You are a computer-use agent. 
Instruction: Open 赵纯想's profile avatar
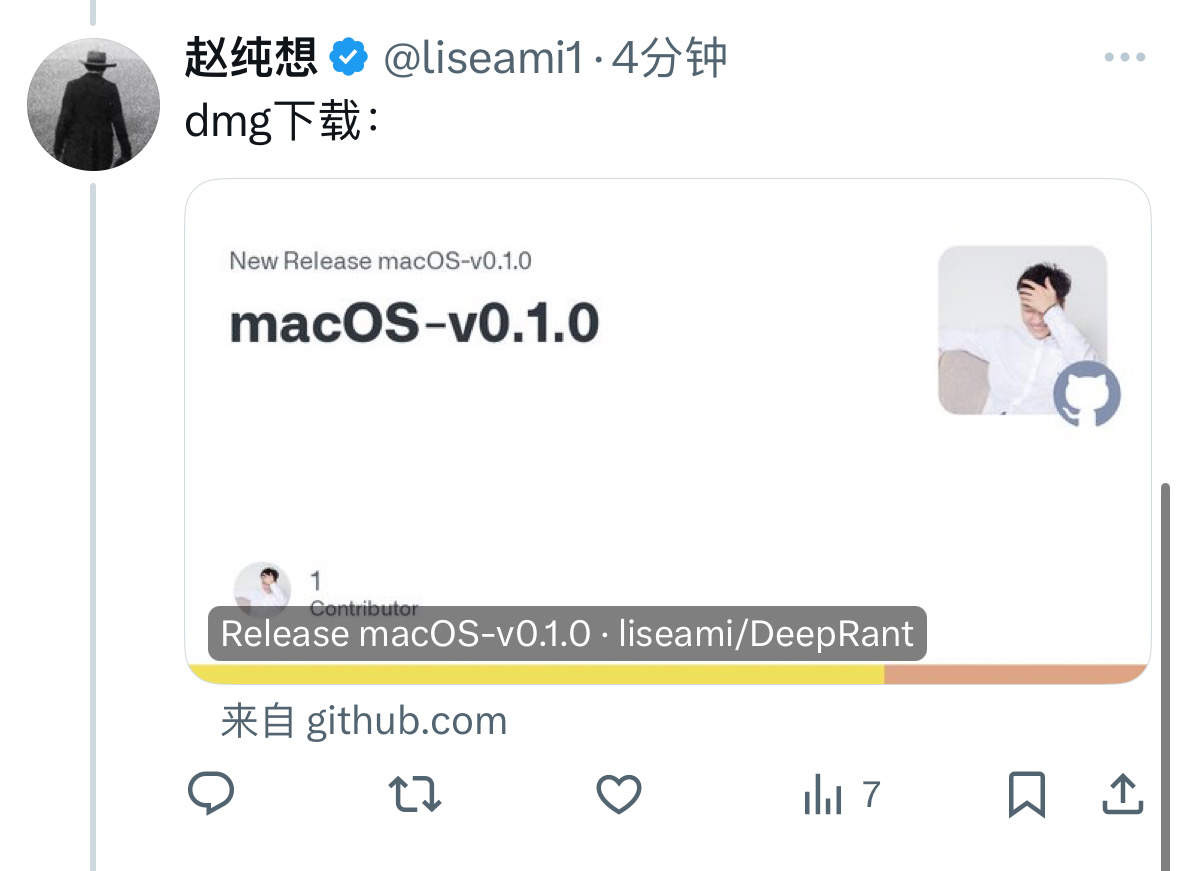tap(93, 105)
